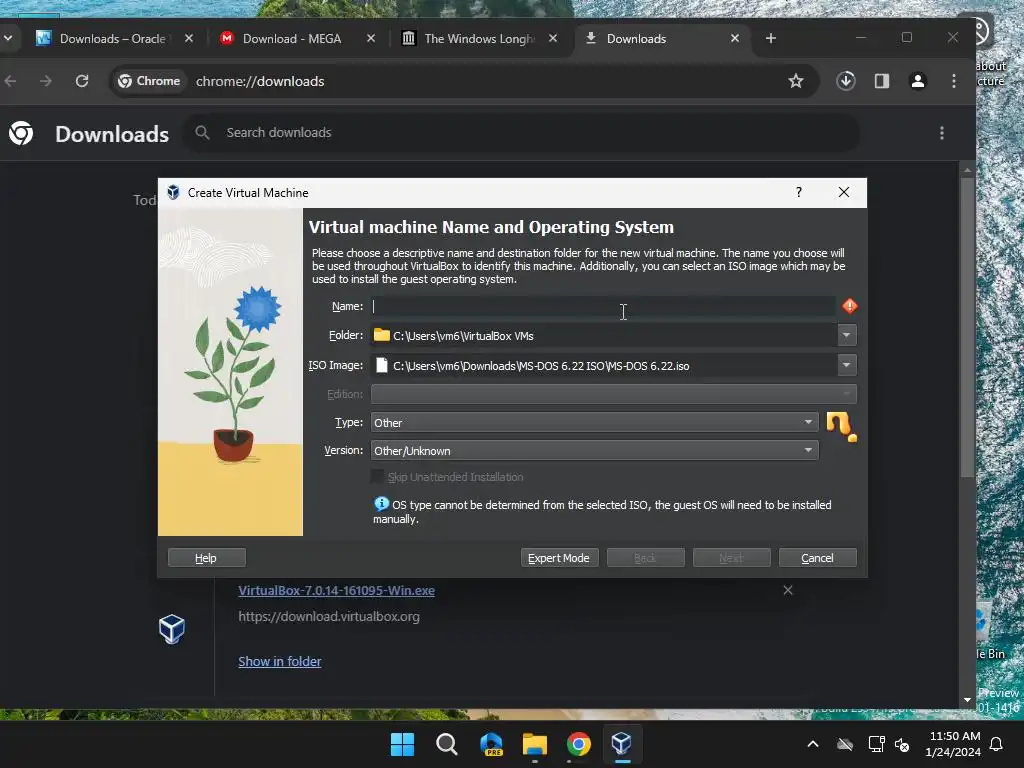Click Chrome address bar chrome://downloads

pos(260,81)
